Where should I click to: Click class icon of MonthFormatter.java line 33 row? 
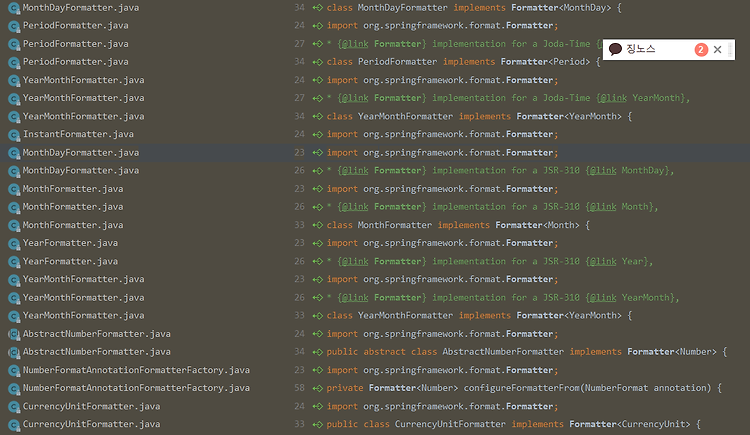click(14, 225)
